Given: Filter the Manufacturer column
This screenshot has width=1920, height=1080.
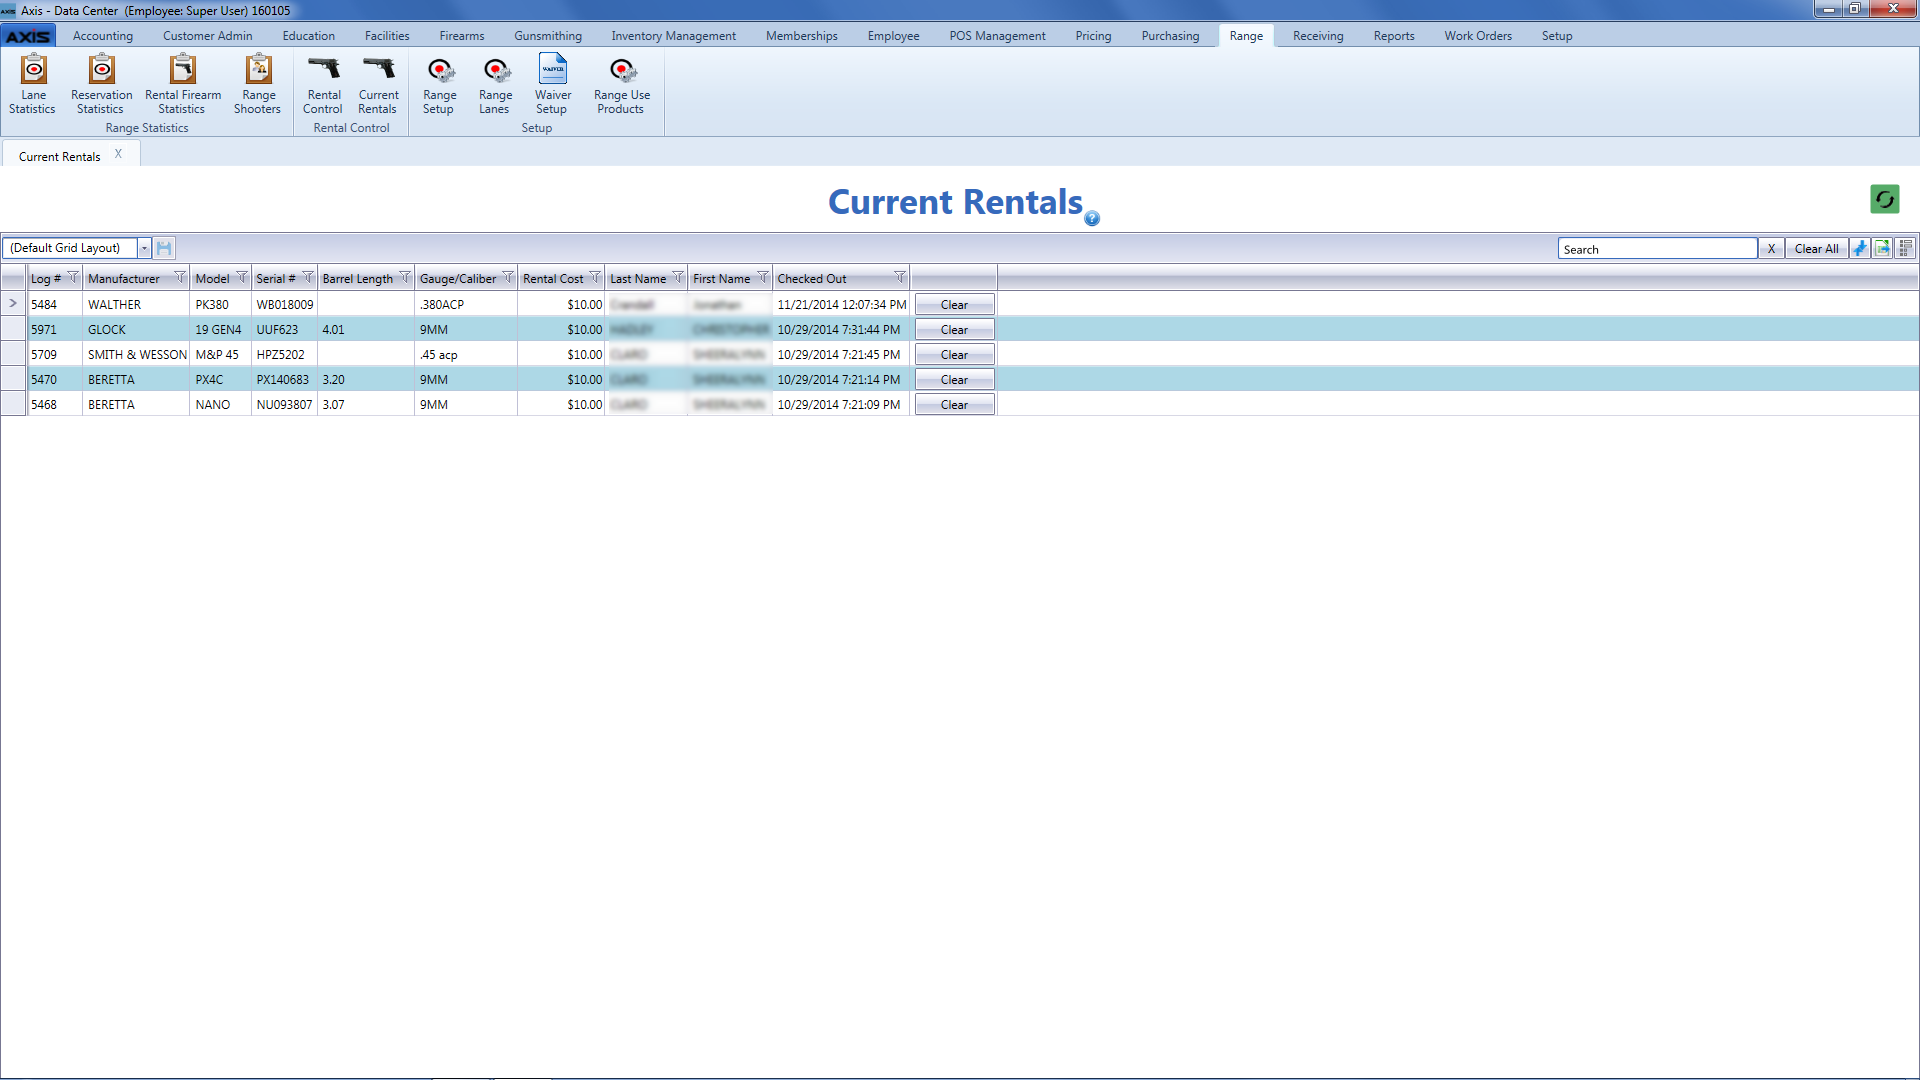Looking at the screenshot, I should 180,277.
